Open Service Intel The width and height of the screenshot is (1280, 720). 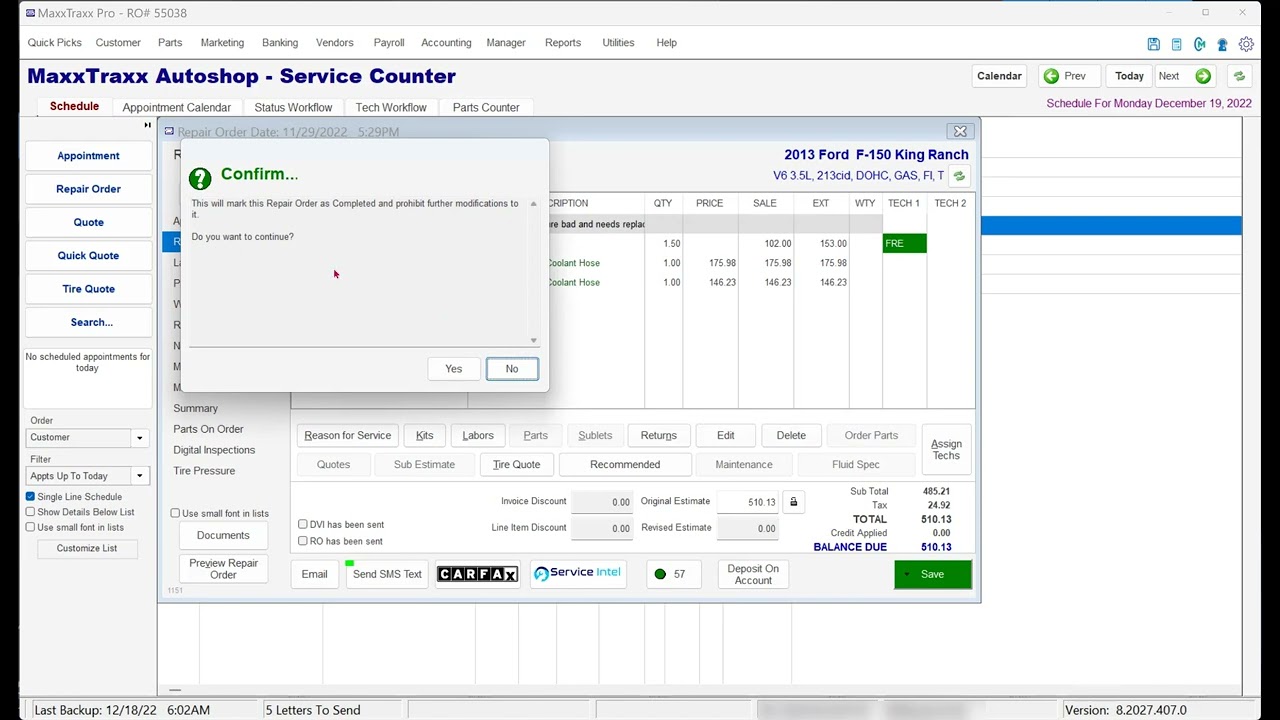coord(578,574)
